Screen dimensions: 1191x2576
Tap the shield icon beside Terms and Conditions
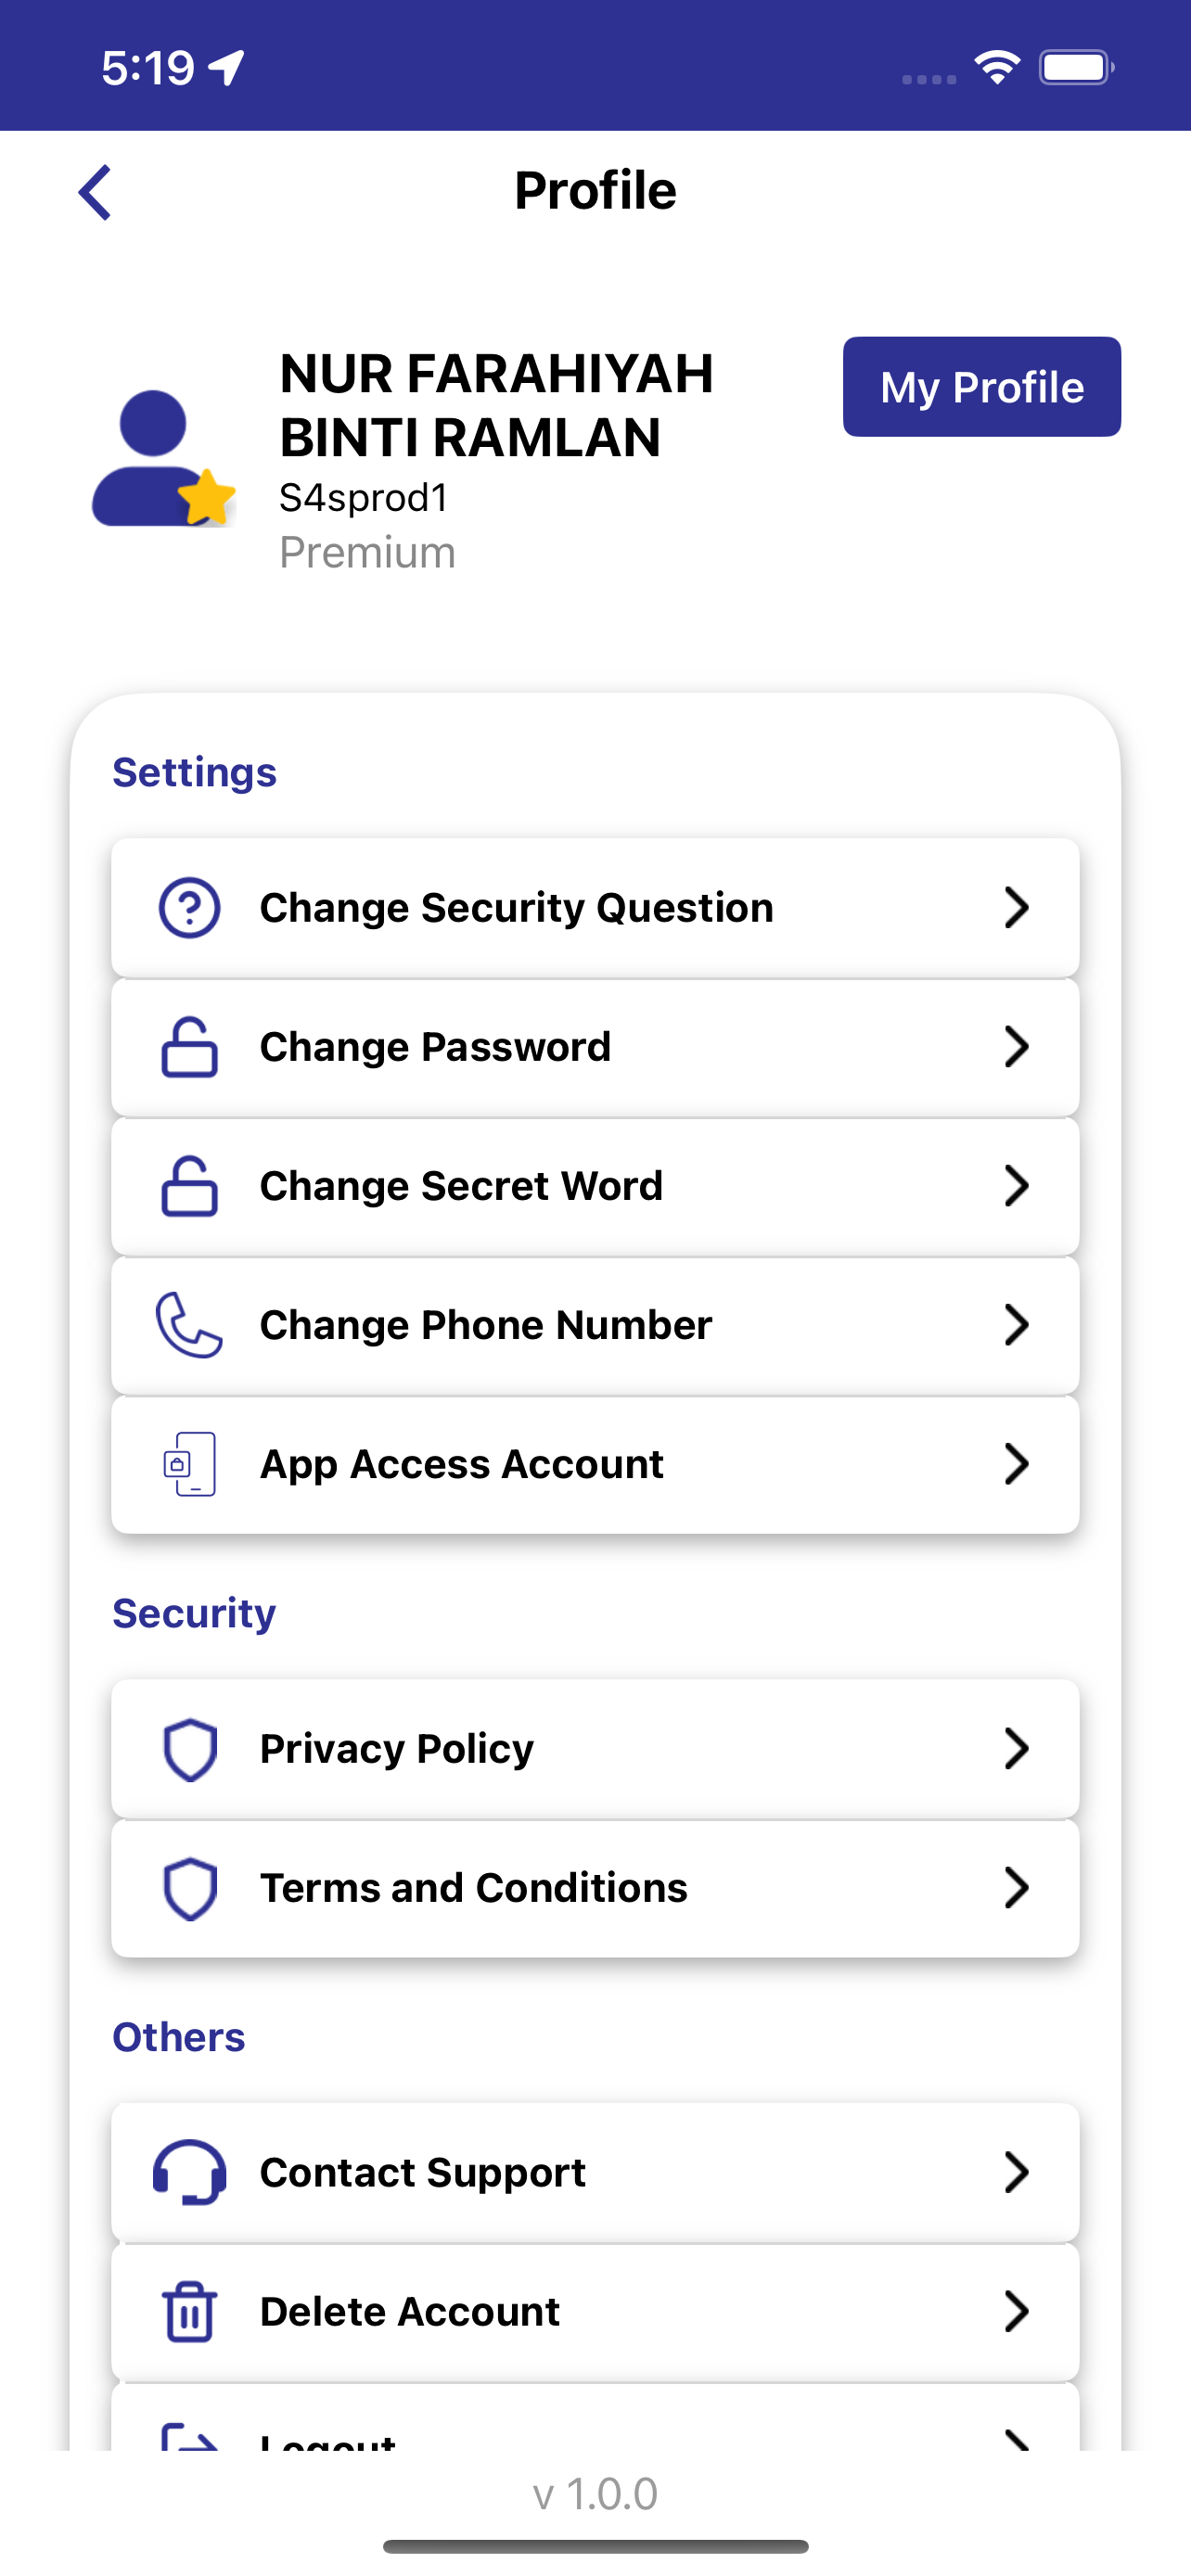pos(190,1888)
